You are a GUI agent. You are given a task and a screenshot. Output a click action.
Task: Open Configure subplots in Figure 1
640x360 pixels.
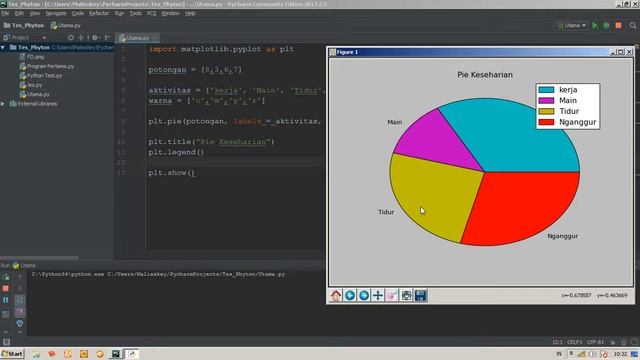click(406, 295)
